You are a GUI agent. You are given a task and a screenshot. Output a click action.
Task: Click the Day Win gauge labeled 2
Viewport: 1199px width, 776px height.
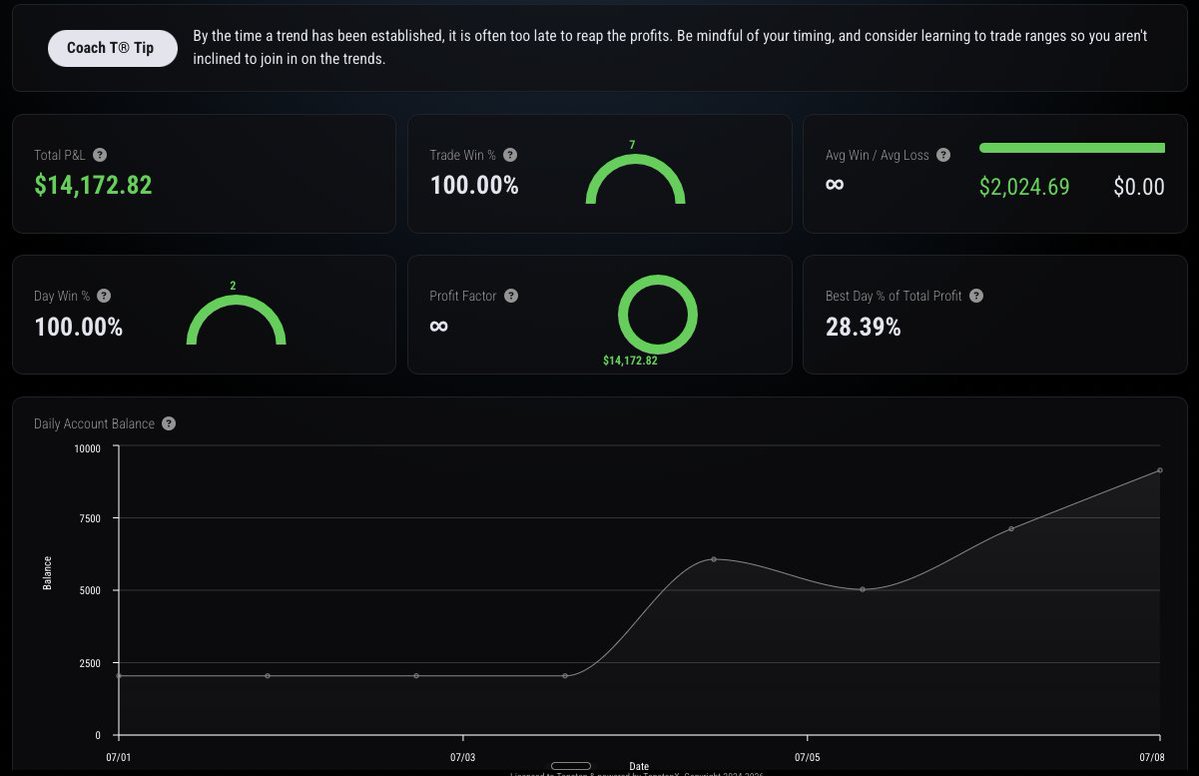[236, 320]
